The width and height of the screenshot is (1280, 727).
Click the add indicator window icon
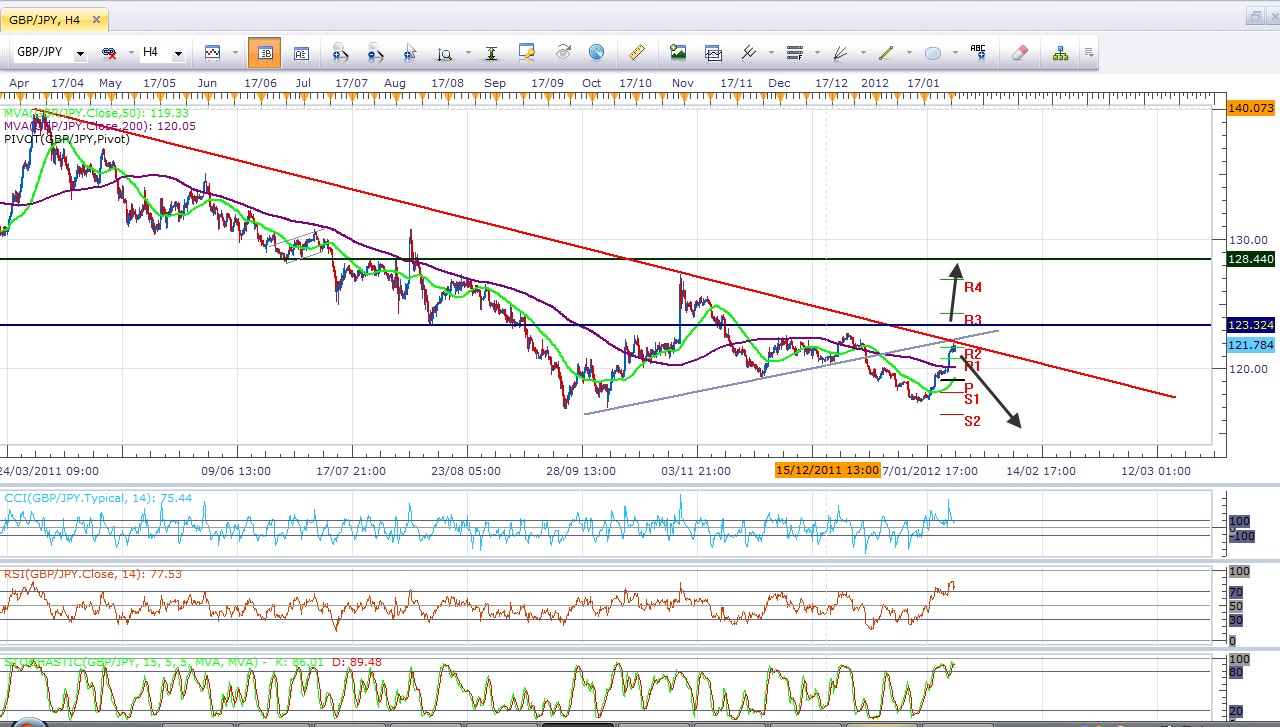point(713,53)
